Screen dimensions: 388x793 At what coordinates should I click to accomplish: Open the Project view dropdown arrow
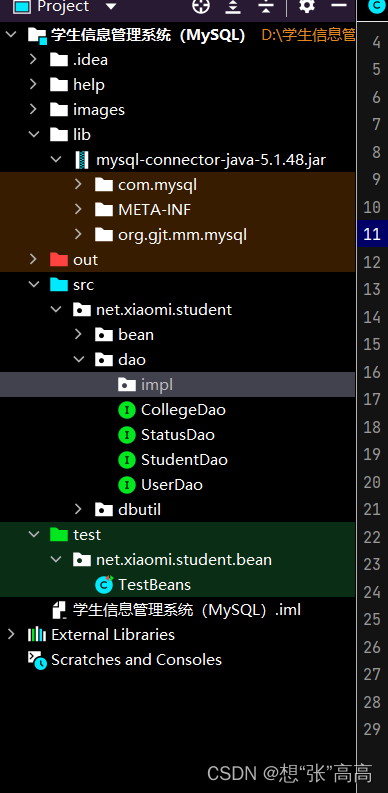click(111, 7)
